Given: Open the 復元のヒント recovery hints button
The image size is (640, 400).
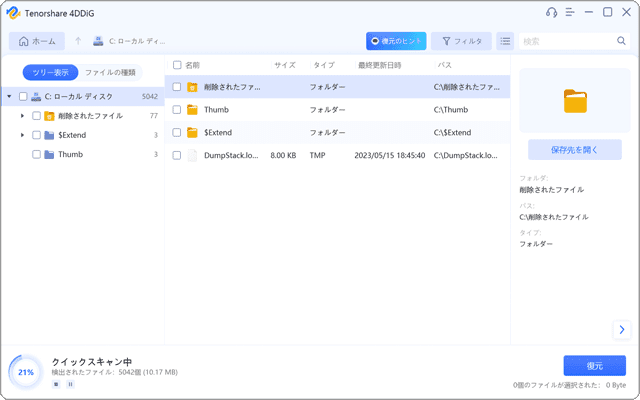Looking at the screenshot, I should pyautogui.click(x=396, y=41).
